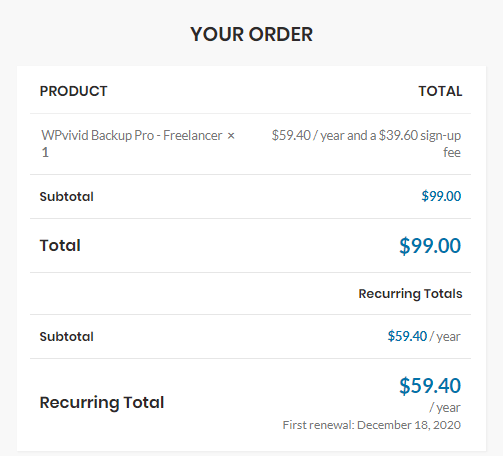Click the / year text under recurring total

pos(445,407)
